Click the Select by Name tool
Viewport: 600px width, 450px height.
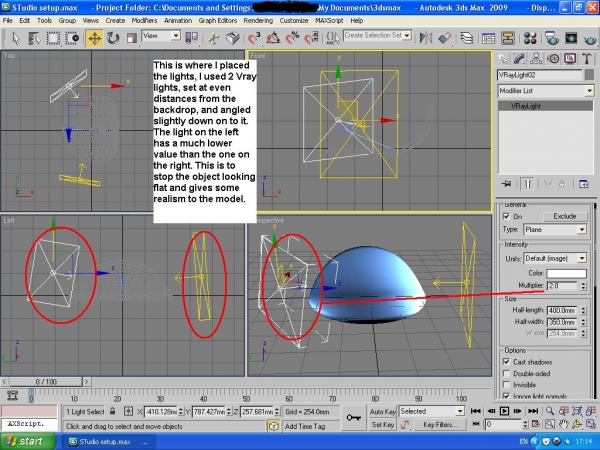coord(34,38)
